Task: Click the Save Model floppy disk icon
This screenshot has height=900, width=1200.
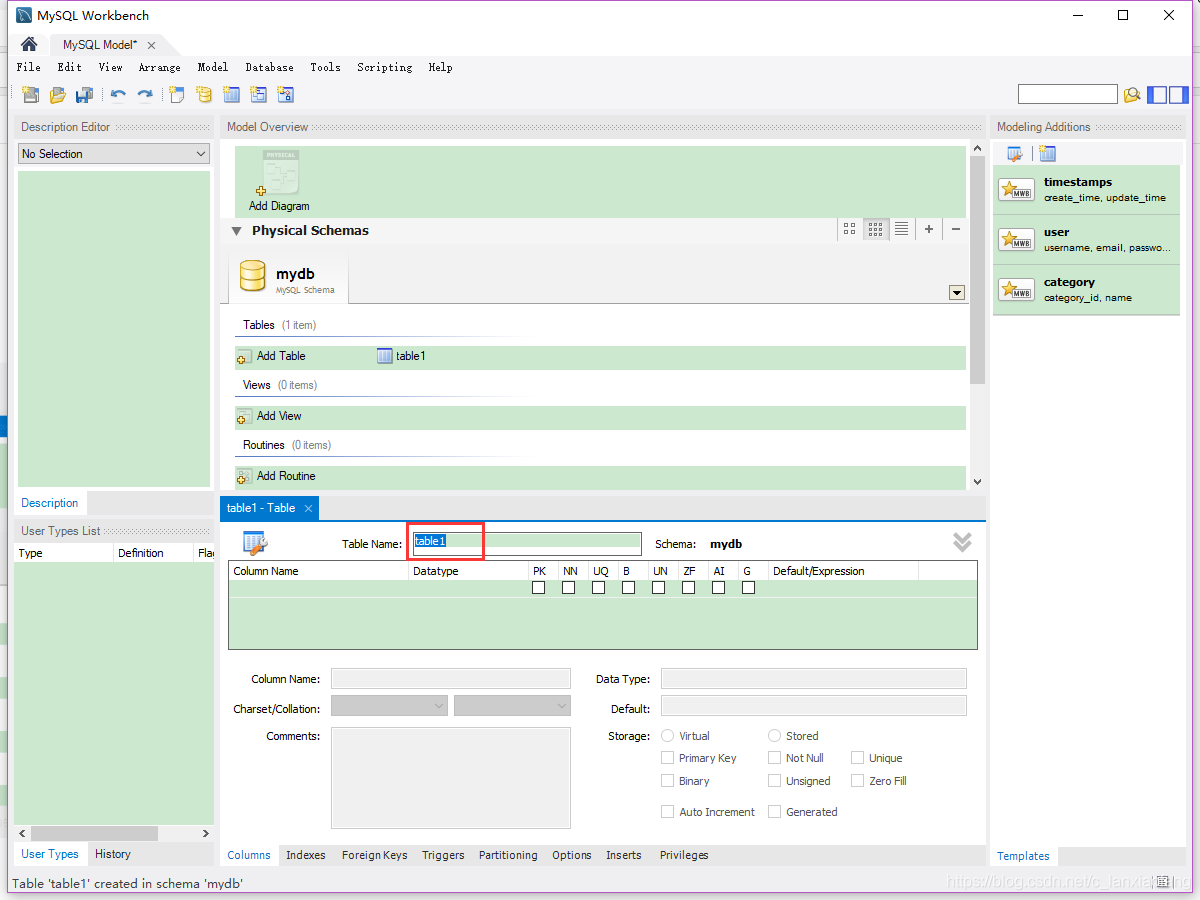Action: pyautogui.click(x=85, y=95)
